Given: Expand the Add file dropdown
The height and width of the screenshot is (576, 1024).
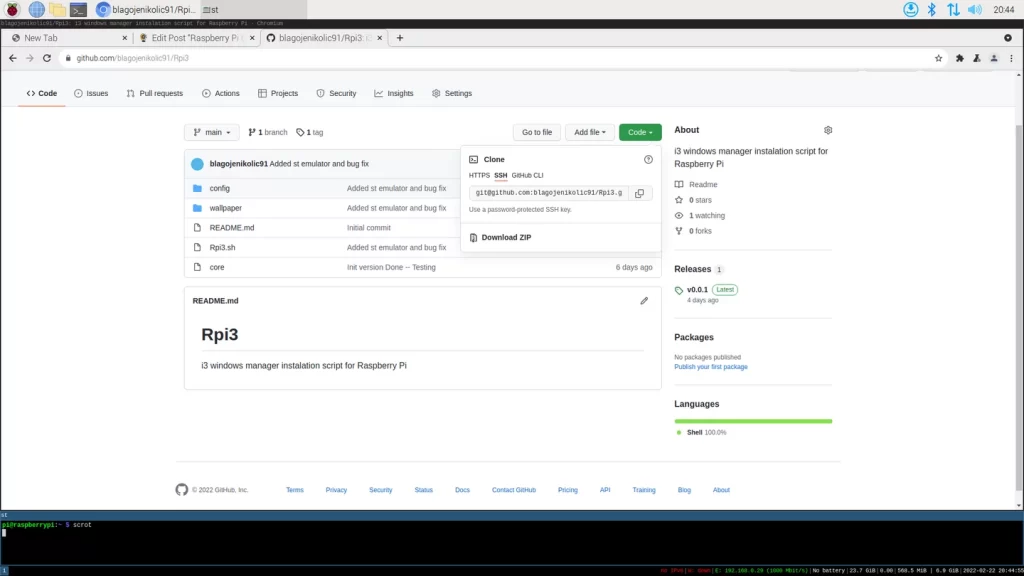Looking at the screenshot, I should (590, 132).
